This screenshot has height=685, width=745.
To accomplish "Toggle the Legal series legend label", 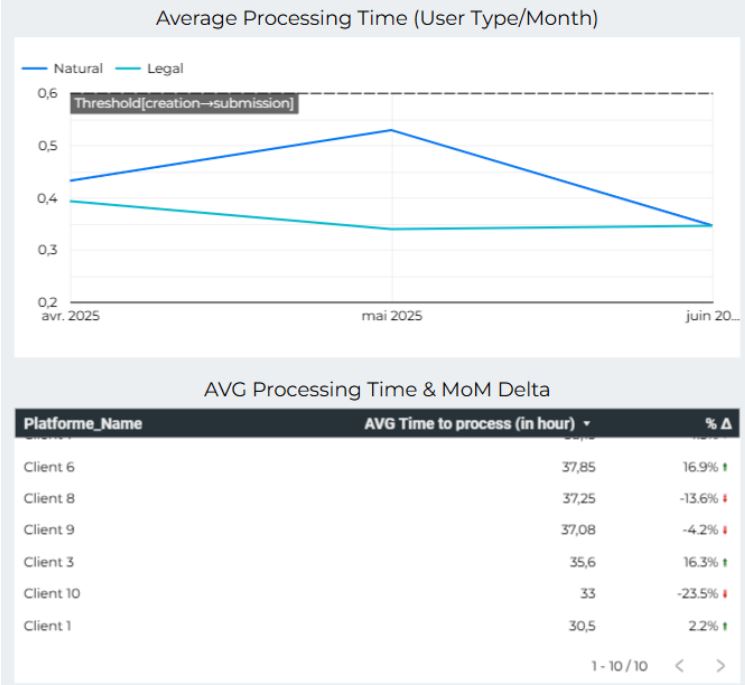I will [x=165, y=69].
